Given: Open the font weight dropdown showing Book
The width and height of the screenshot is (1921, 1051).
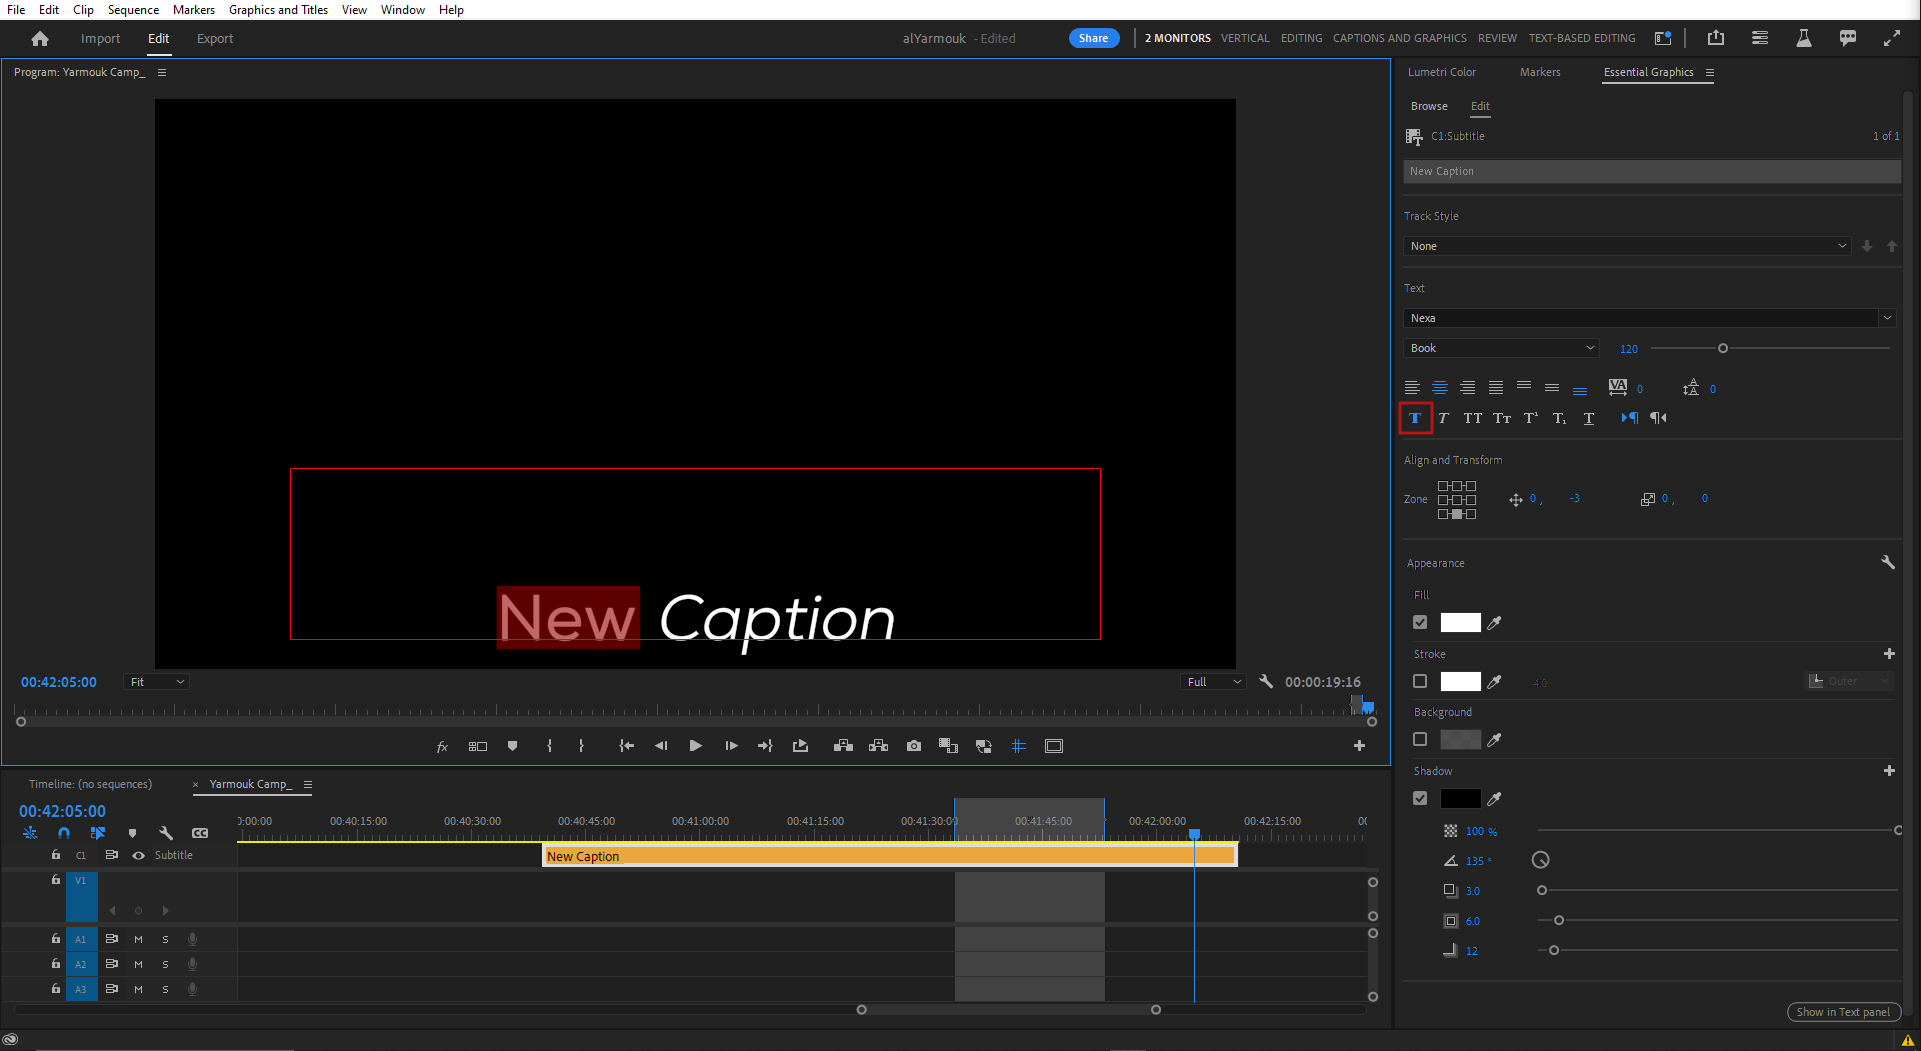Looking at the screenshot, I should tap(1500, 347).
